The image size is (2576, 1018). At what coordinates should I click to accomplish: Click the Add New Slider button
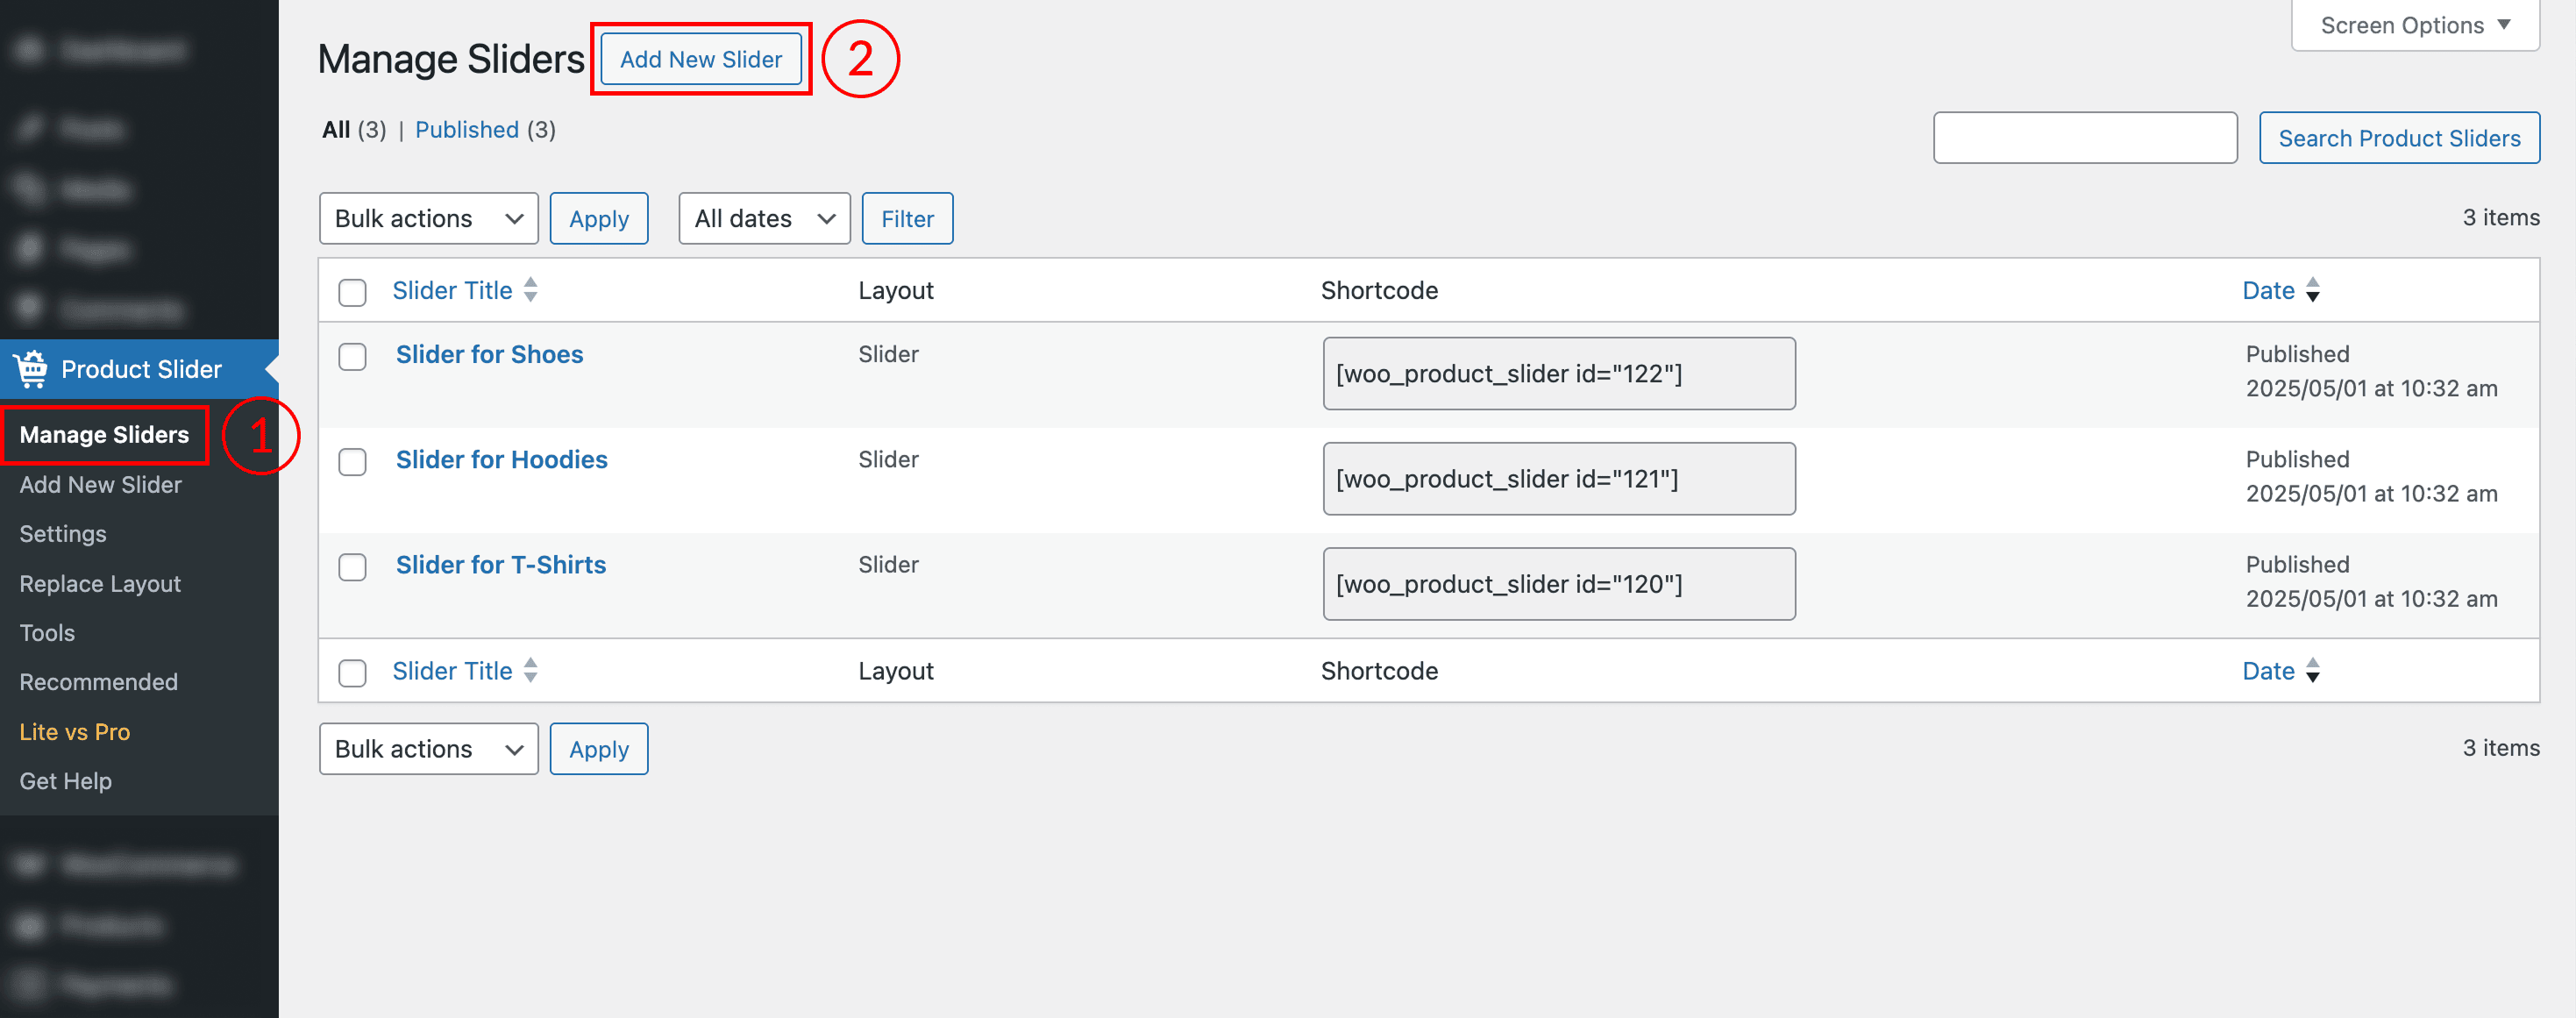[x=700, y=60]
